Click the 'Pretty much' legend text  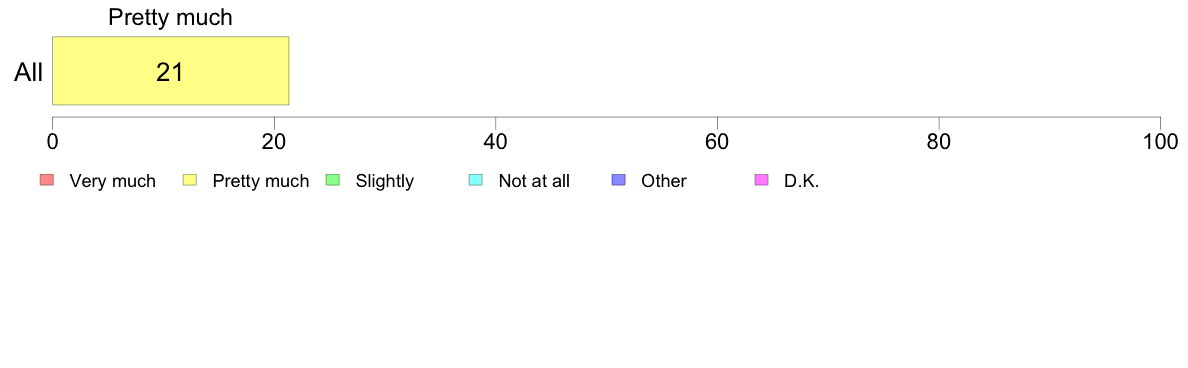point(261,181)
